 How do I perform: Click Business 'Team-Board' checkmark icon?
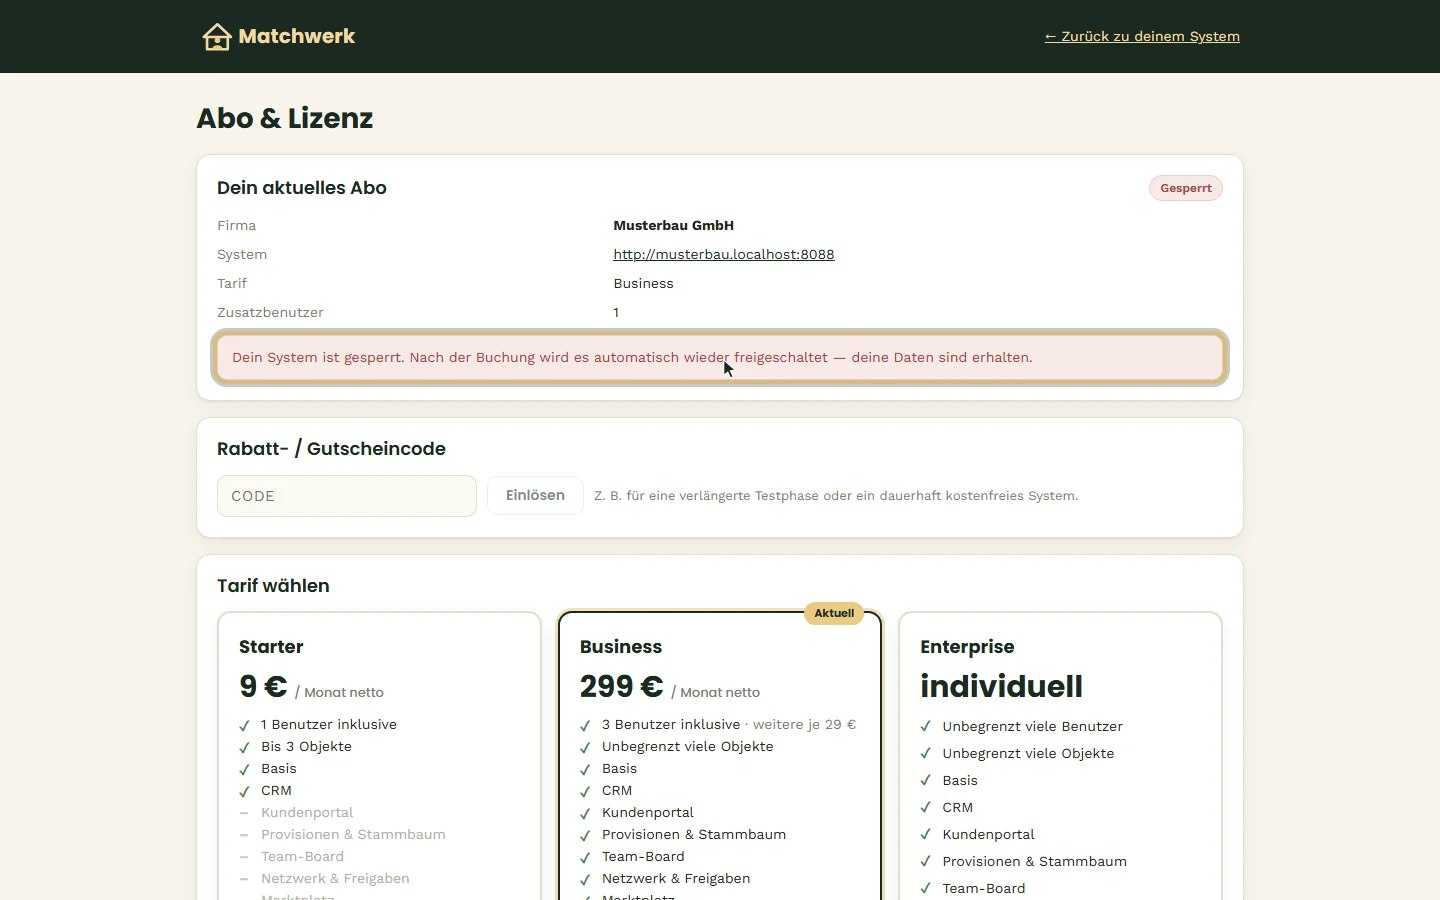point(586,857)
